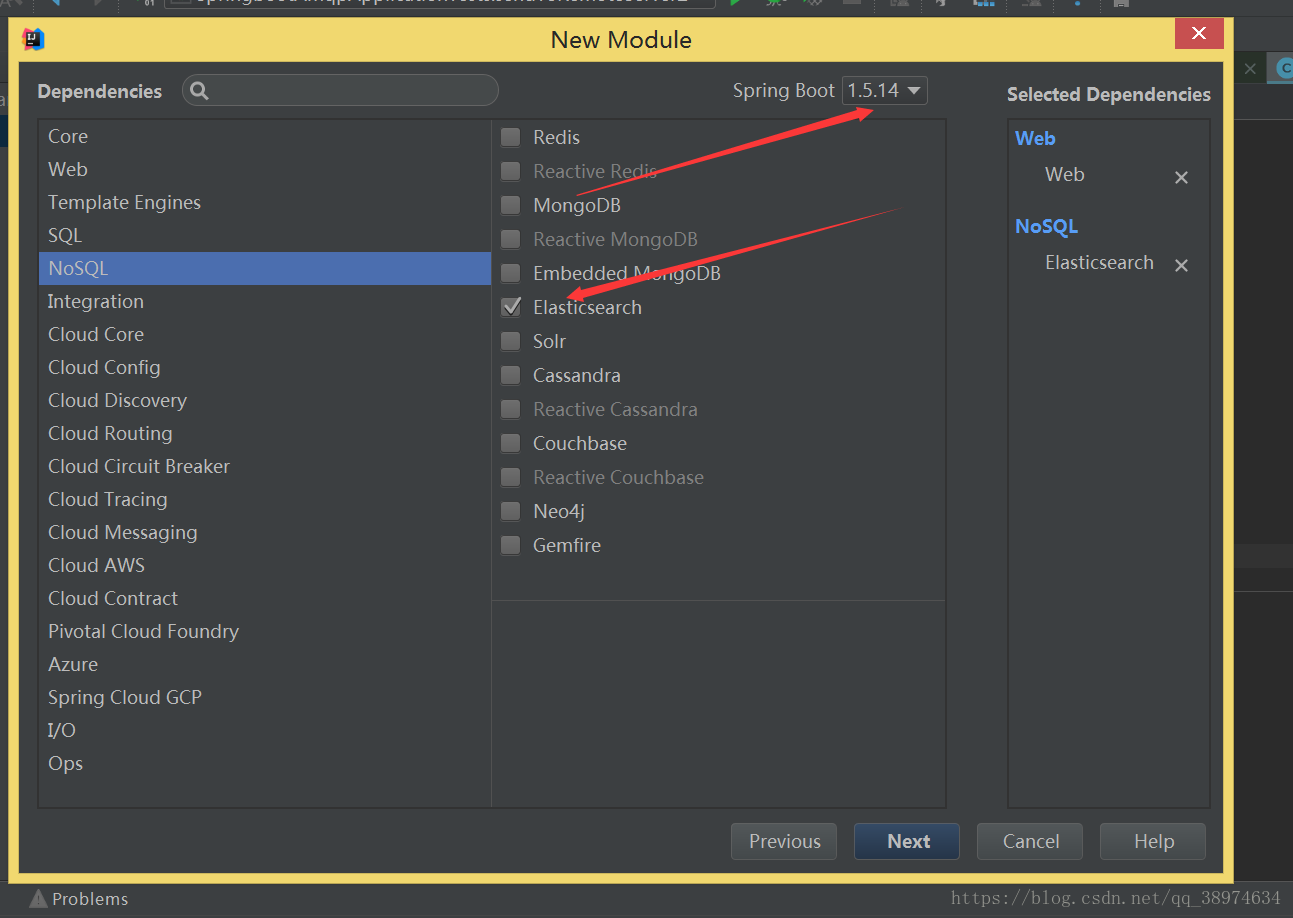Tick the Neo4j checkbox

pyautogui.click(x=511, y=511)
